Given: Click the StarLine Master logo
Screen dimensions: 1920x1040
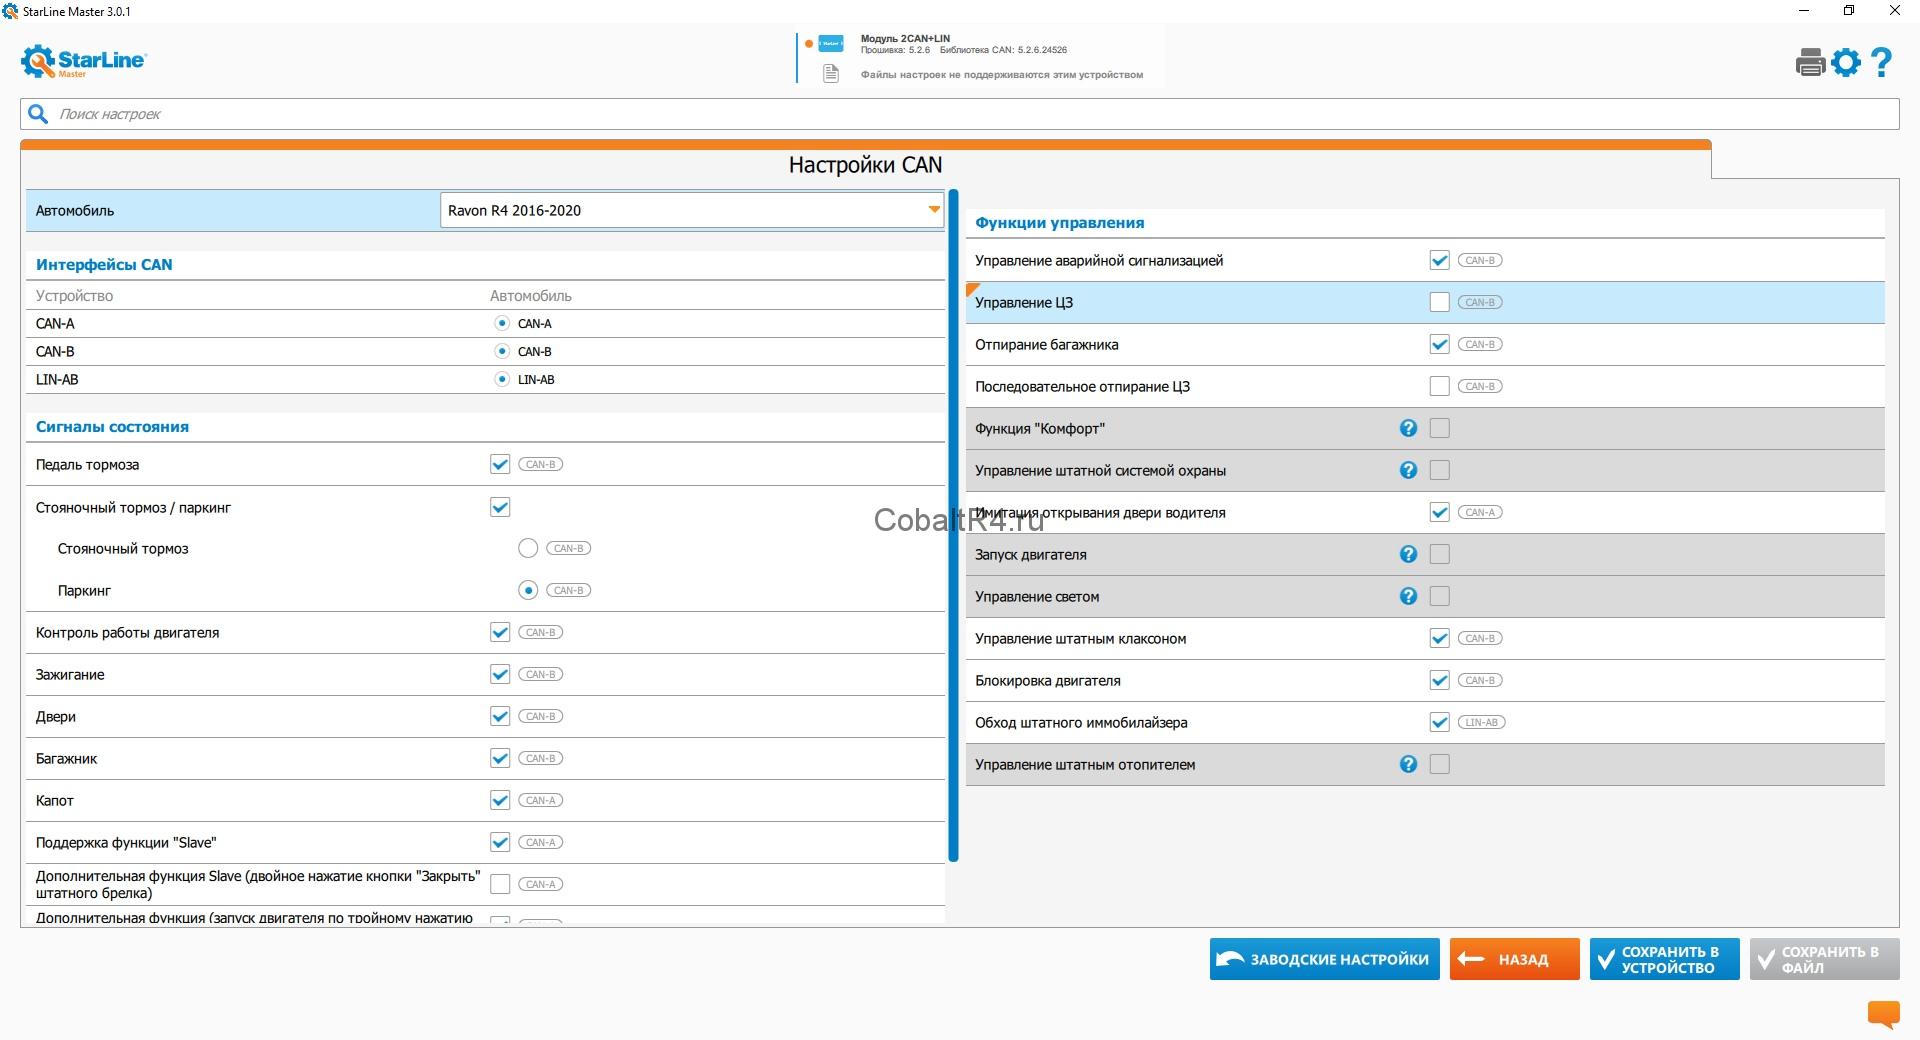Looking at the screenshot, I should [x=84, y=61].
